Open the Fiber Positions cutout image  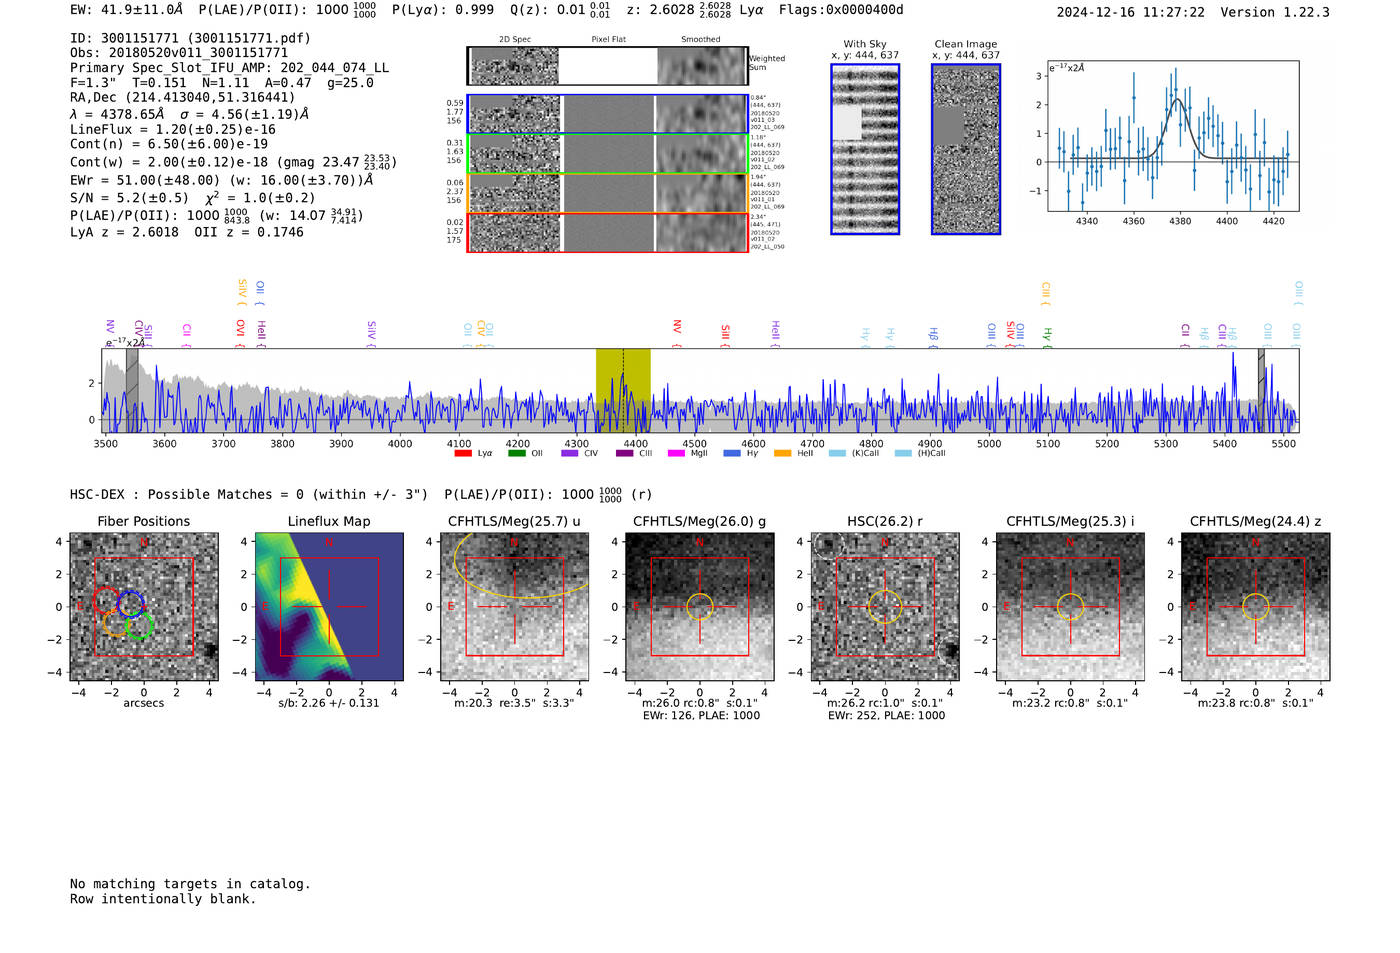(x=144, y=606)
